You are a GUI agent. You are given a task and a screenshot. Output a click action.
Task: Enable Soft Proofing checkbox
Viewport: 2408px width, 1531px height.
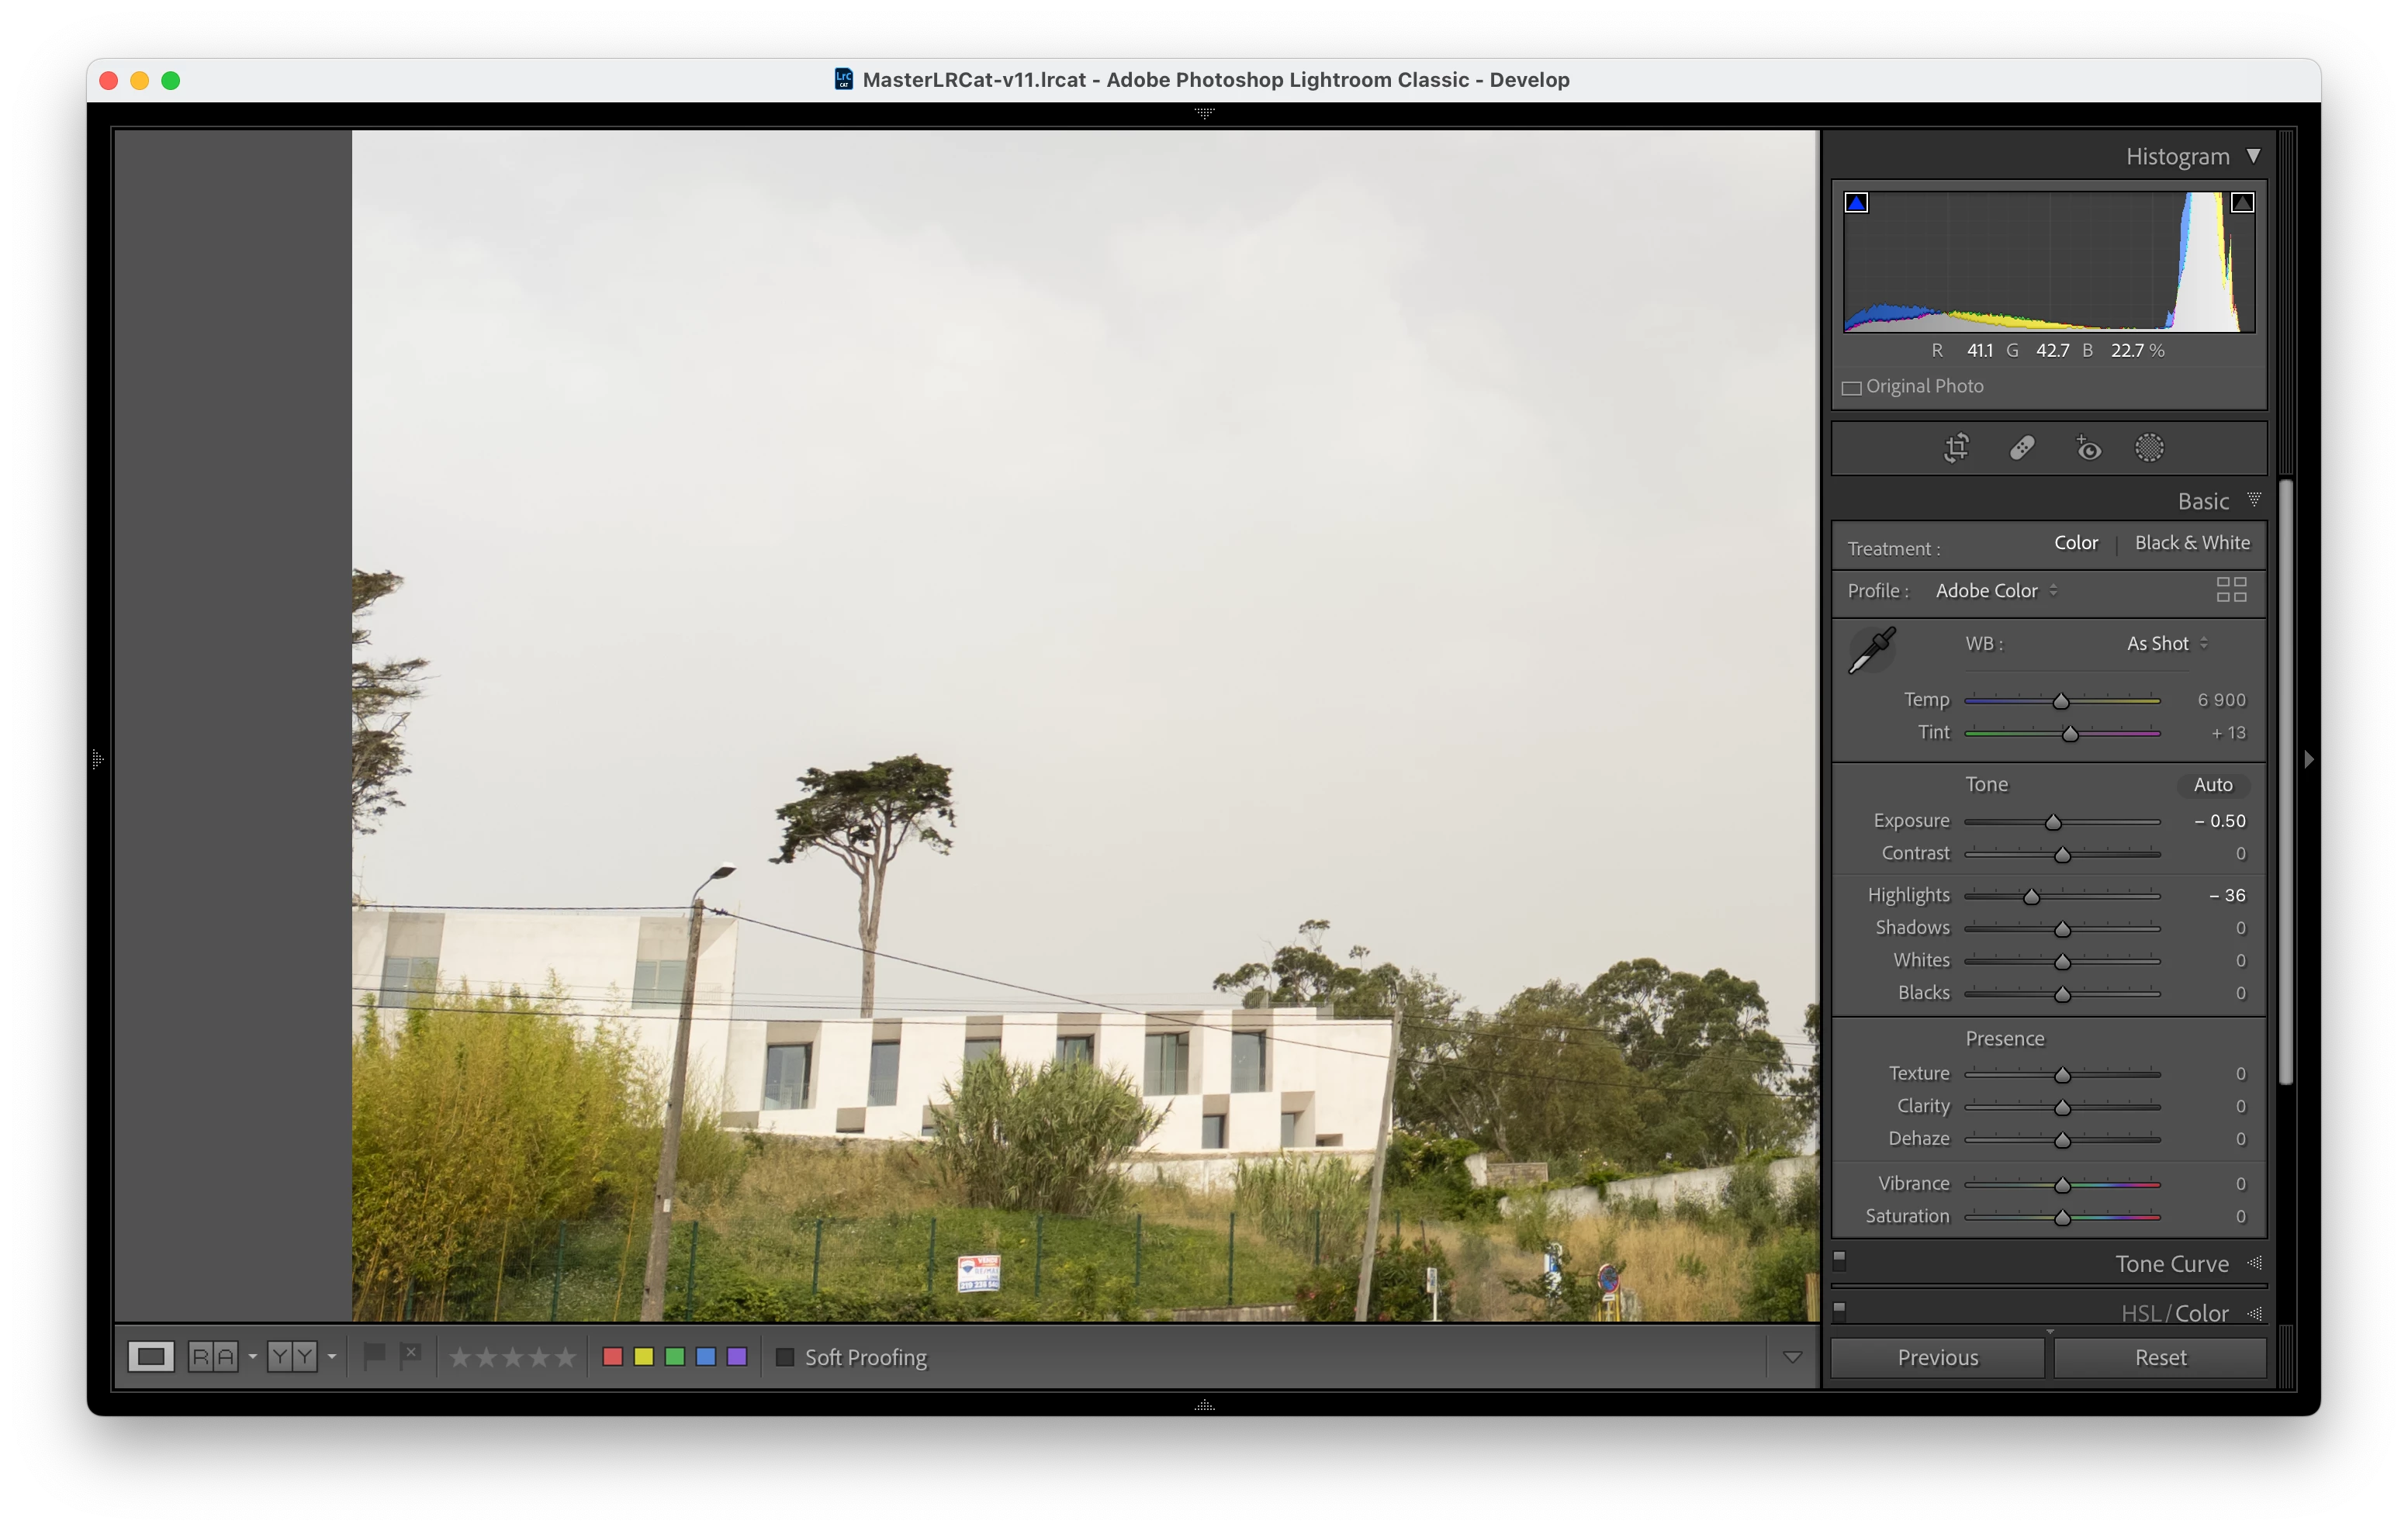[x=785, y=1357]
